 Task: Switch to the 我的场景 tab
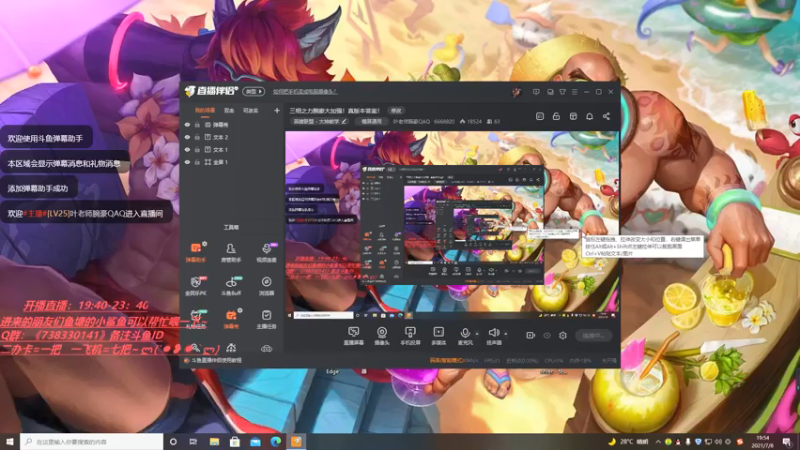point(205,110)
